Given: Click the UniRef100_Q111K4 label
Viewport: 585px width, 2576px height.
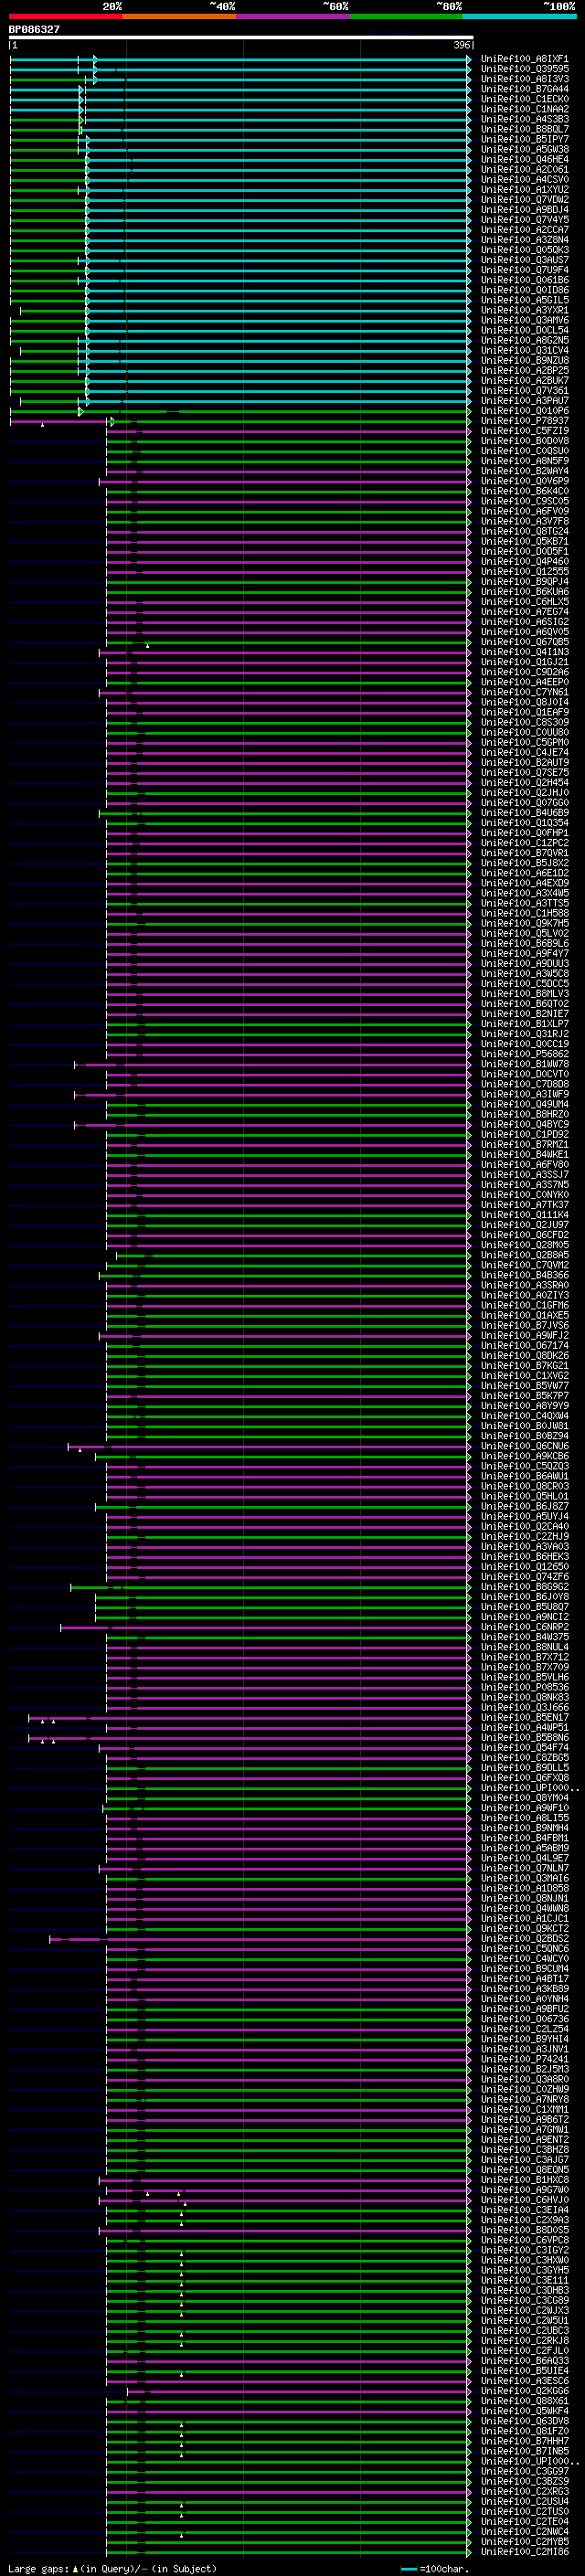Looking at the screenshot, I should coord(525,1215).
